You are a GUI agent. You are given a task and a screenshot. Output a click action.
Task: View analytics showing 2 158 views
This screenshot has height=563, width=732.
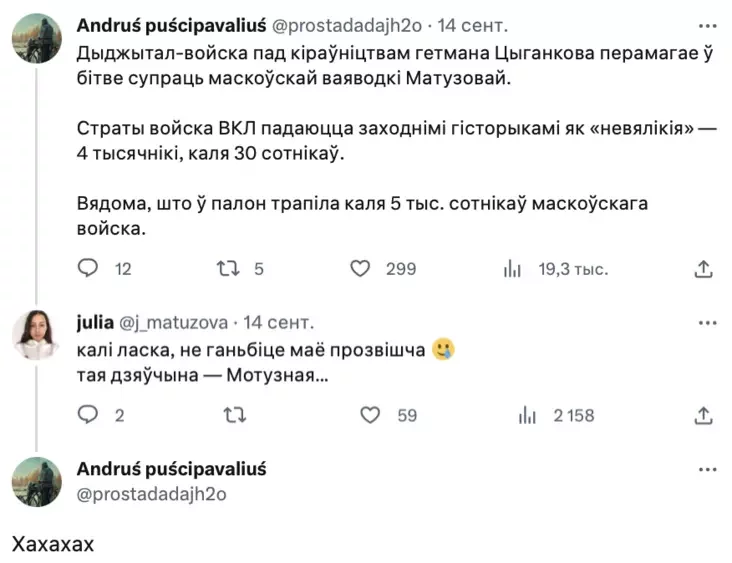[529, 414]
